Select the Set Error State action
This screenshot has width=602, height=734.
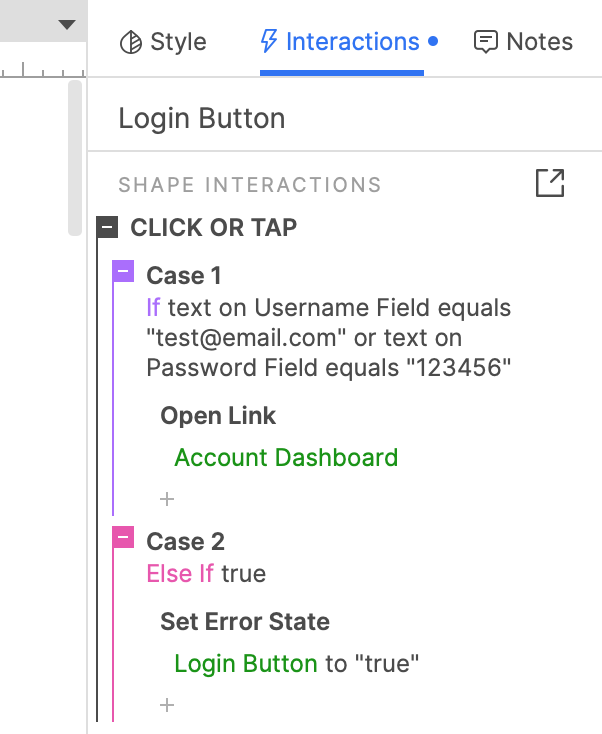245,622
